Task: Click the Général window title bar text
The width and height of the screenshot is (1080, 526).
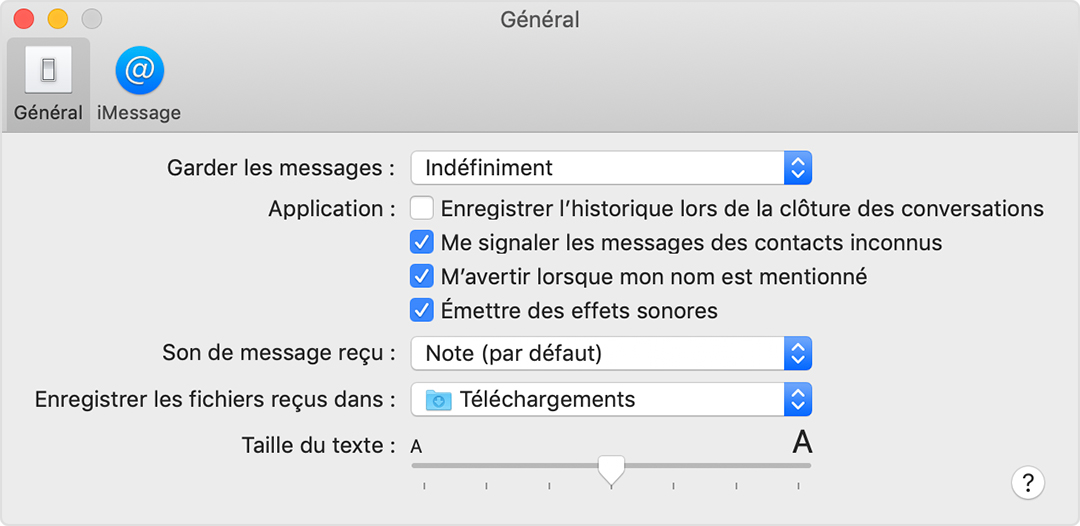Action: coord(540,19)
